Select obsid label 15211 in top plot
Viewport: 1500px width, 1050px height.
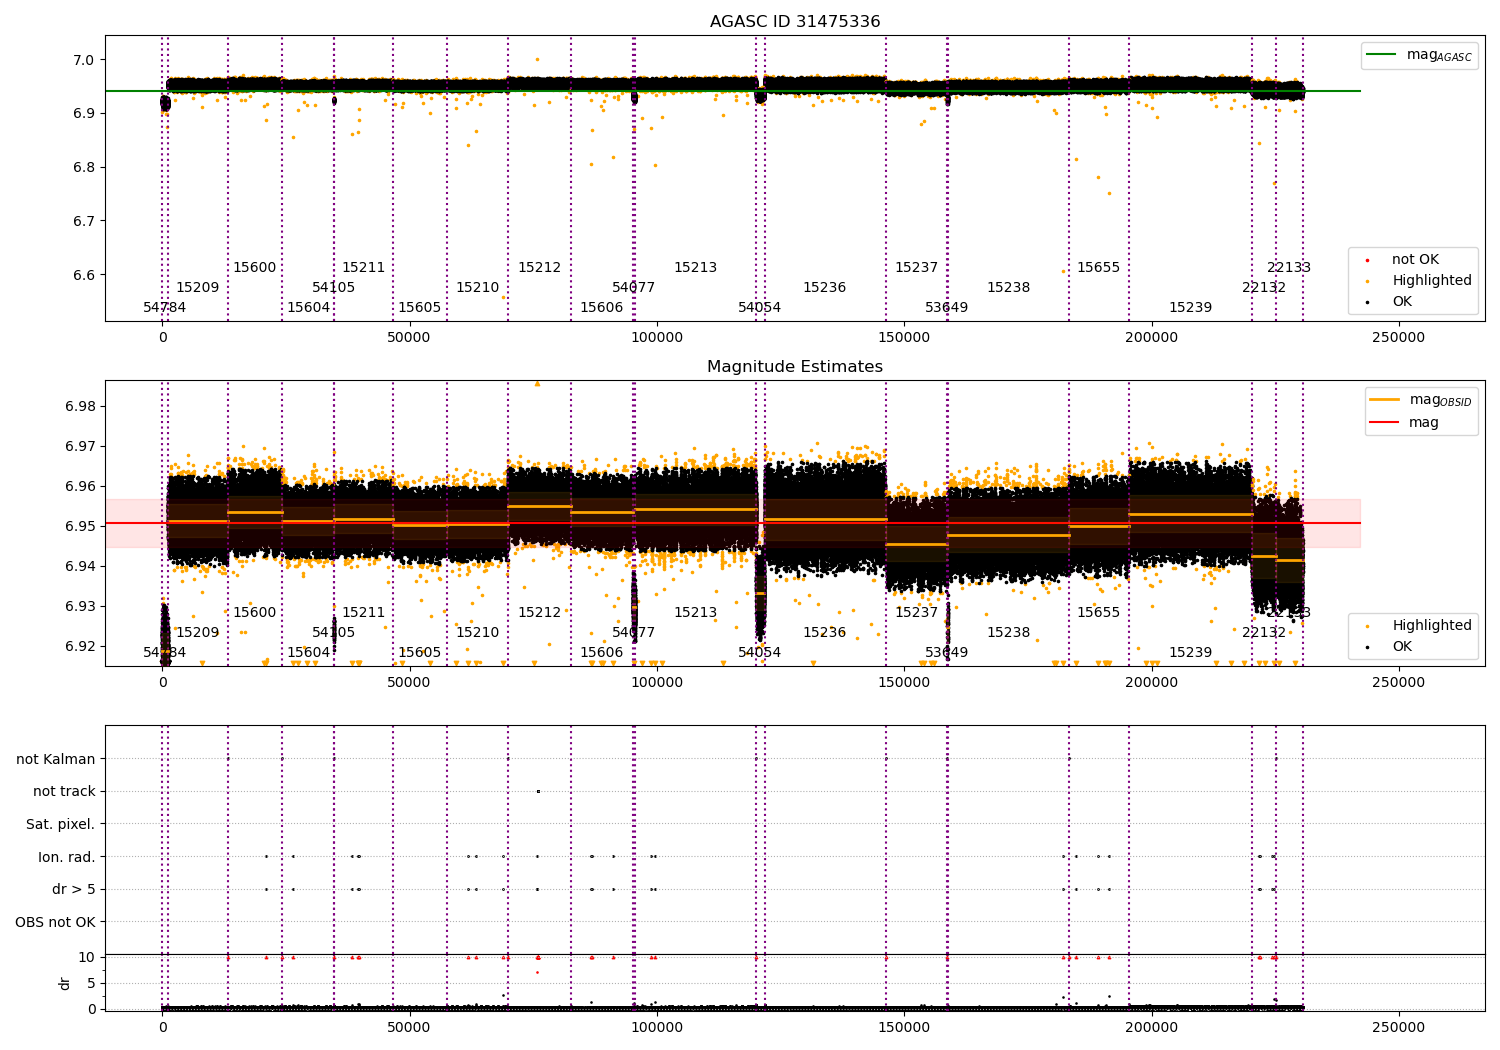click(x=364, y=268)
